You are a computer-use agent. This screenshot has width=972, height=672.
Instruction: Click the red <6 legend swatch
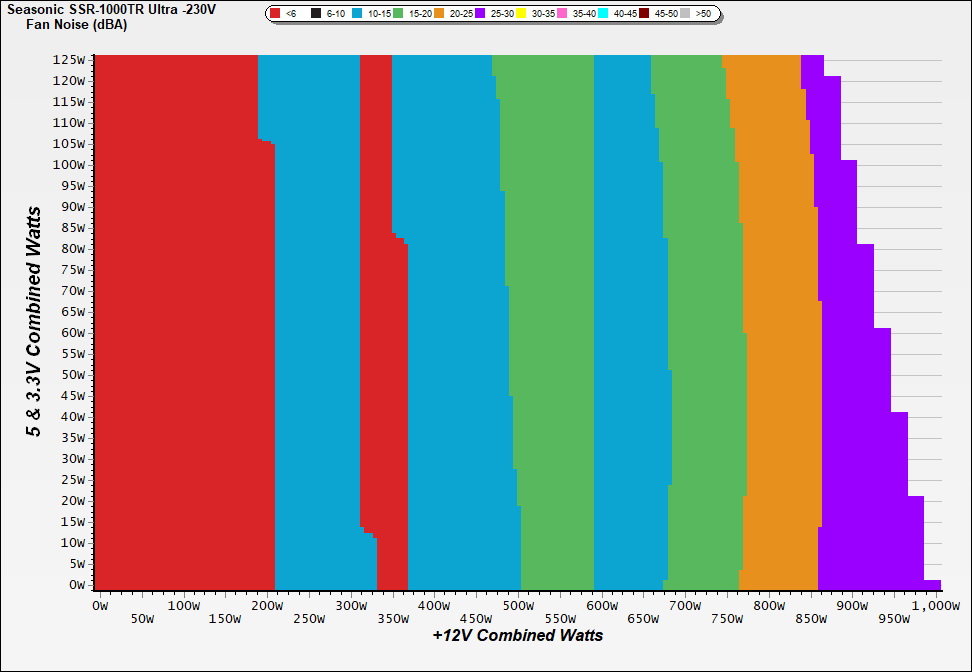pos(276,14)
